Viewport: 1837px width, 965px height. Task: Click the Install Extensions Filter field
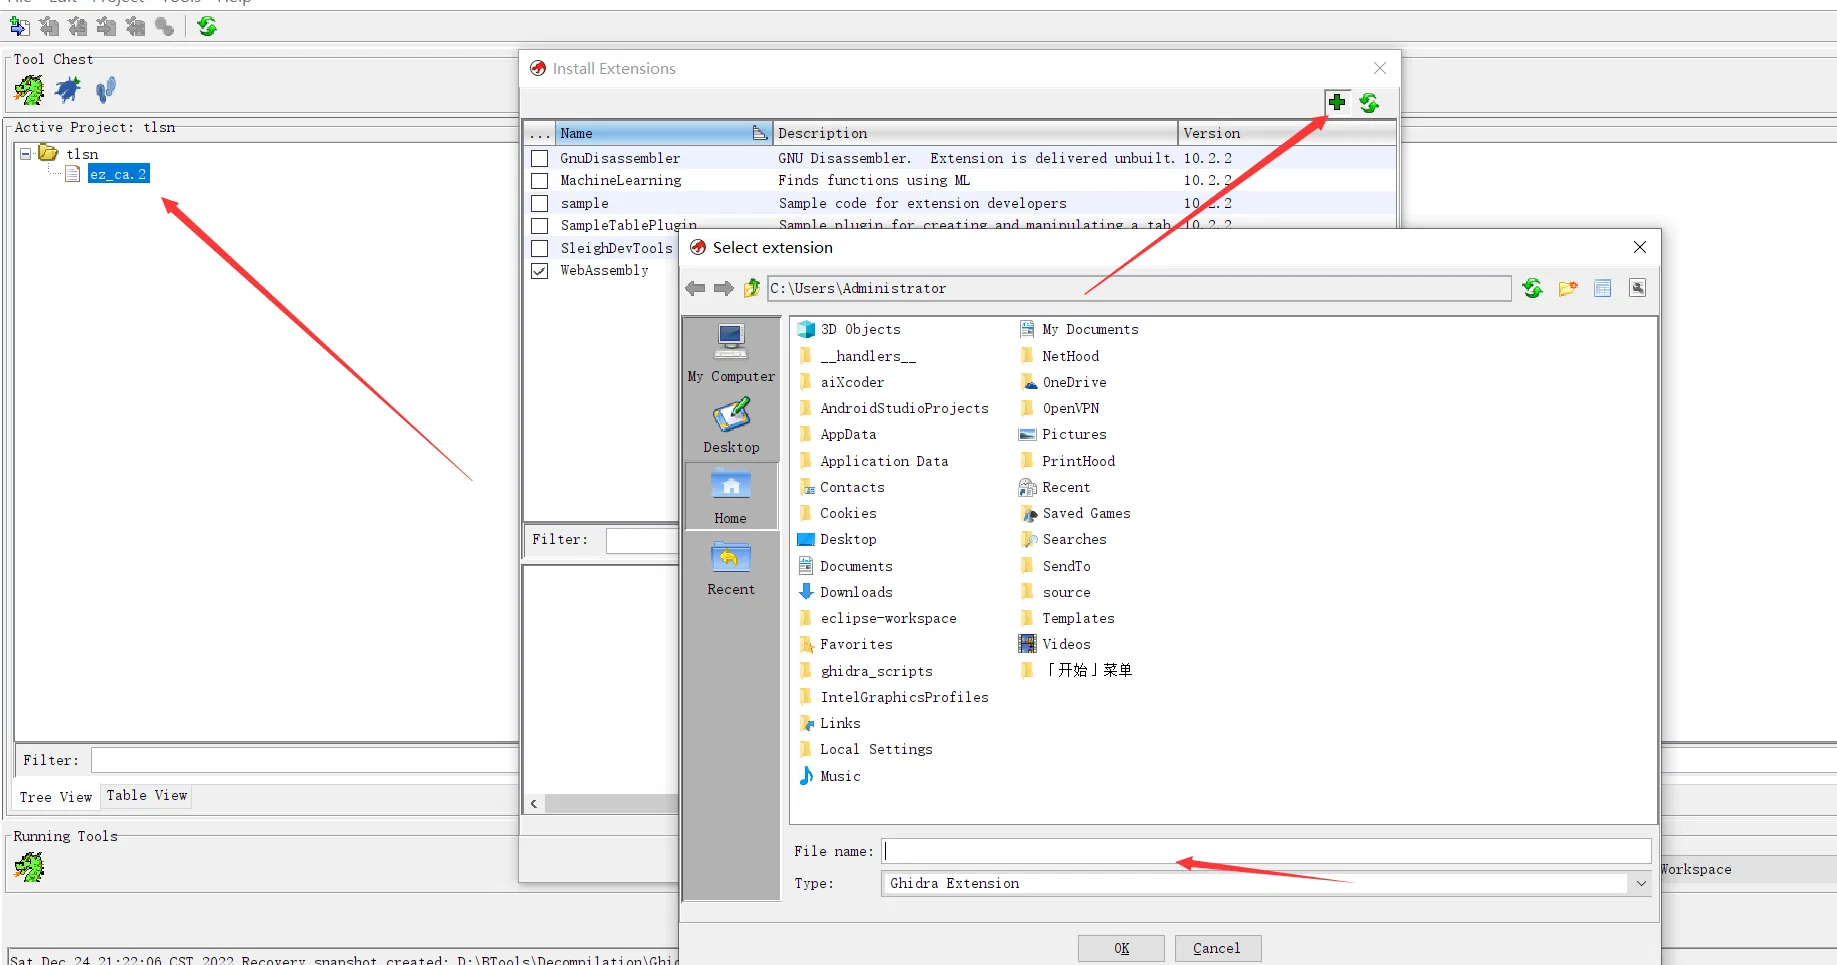click(x=642, y=540)
